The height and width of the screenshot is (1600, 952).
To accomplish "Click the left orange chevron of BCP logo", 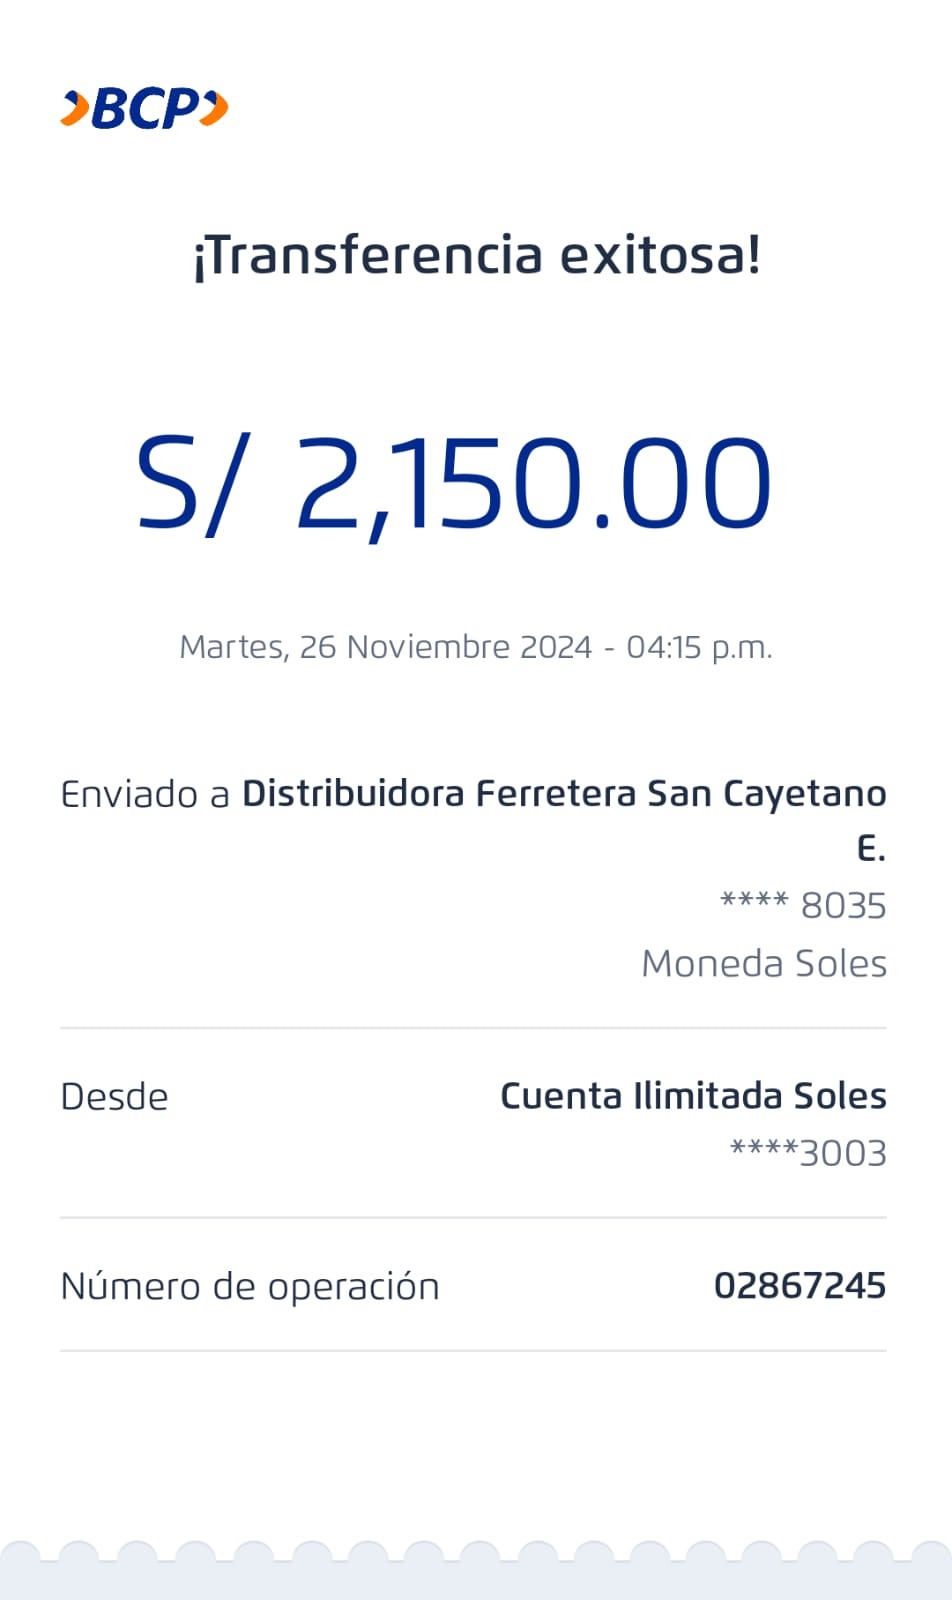I will point(75,108).
